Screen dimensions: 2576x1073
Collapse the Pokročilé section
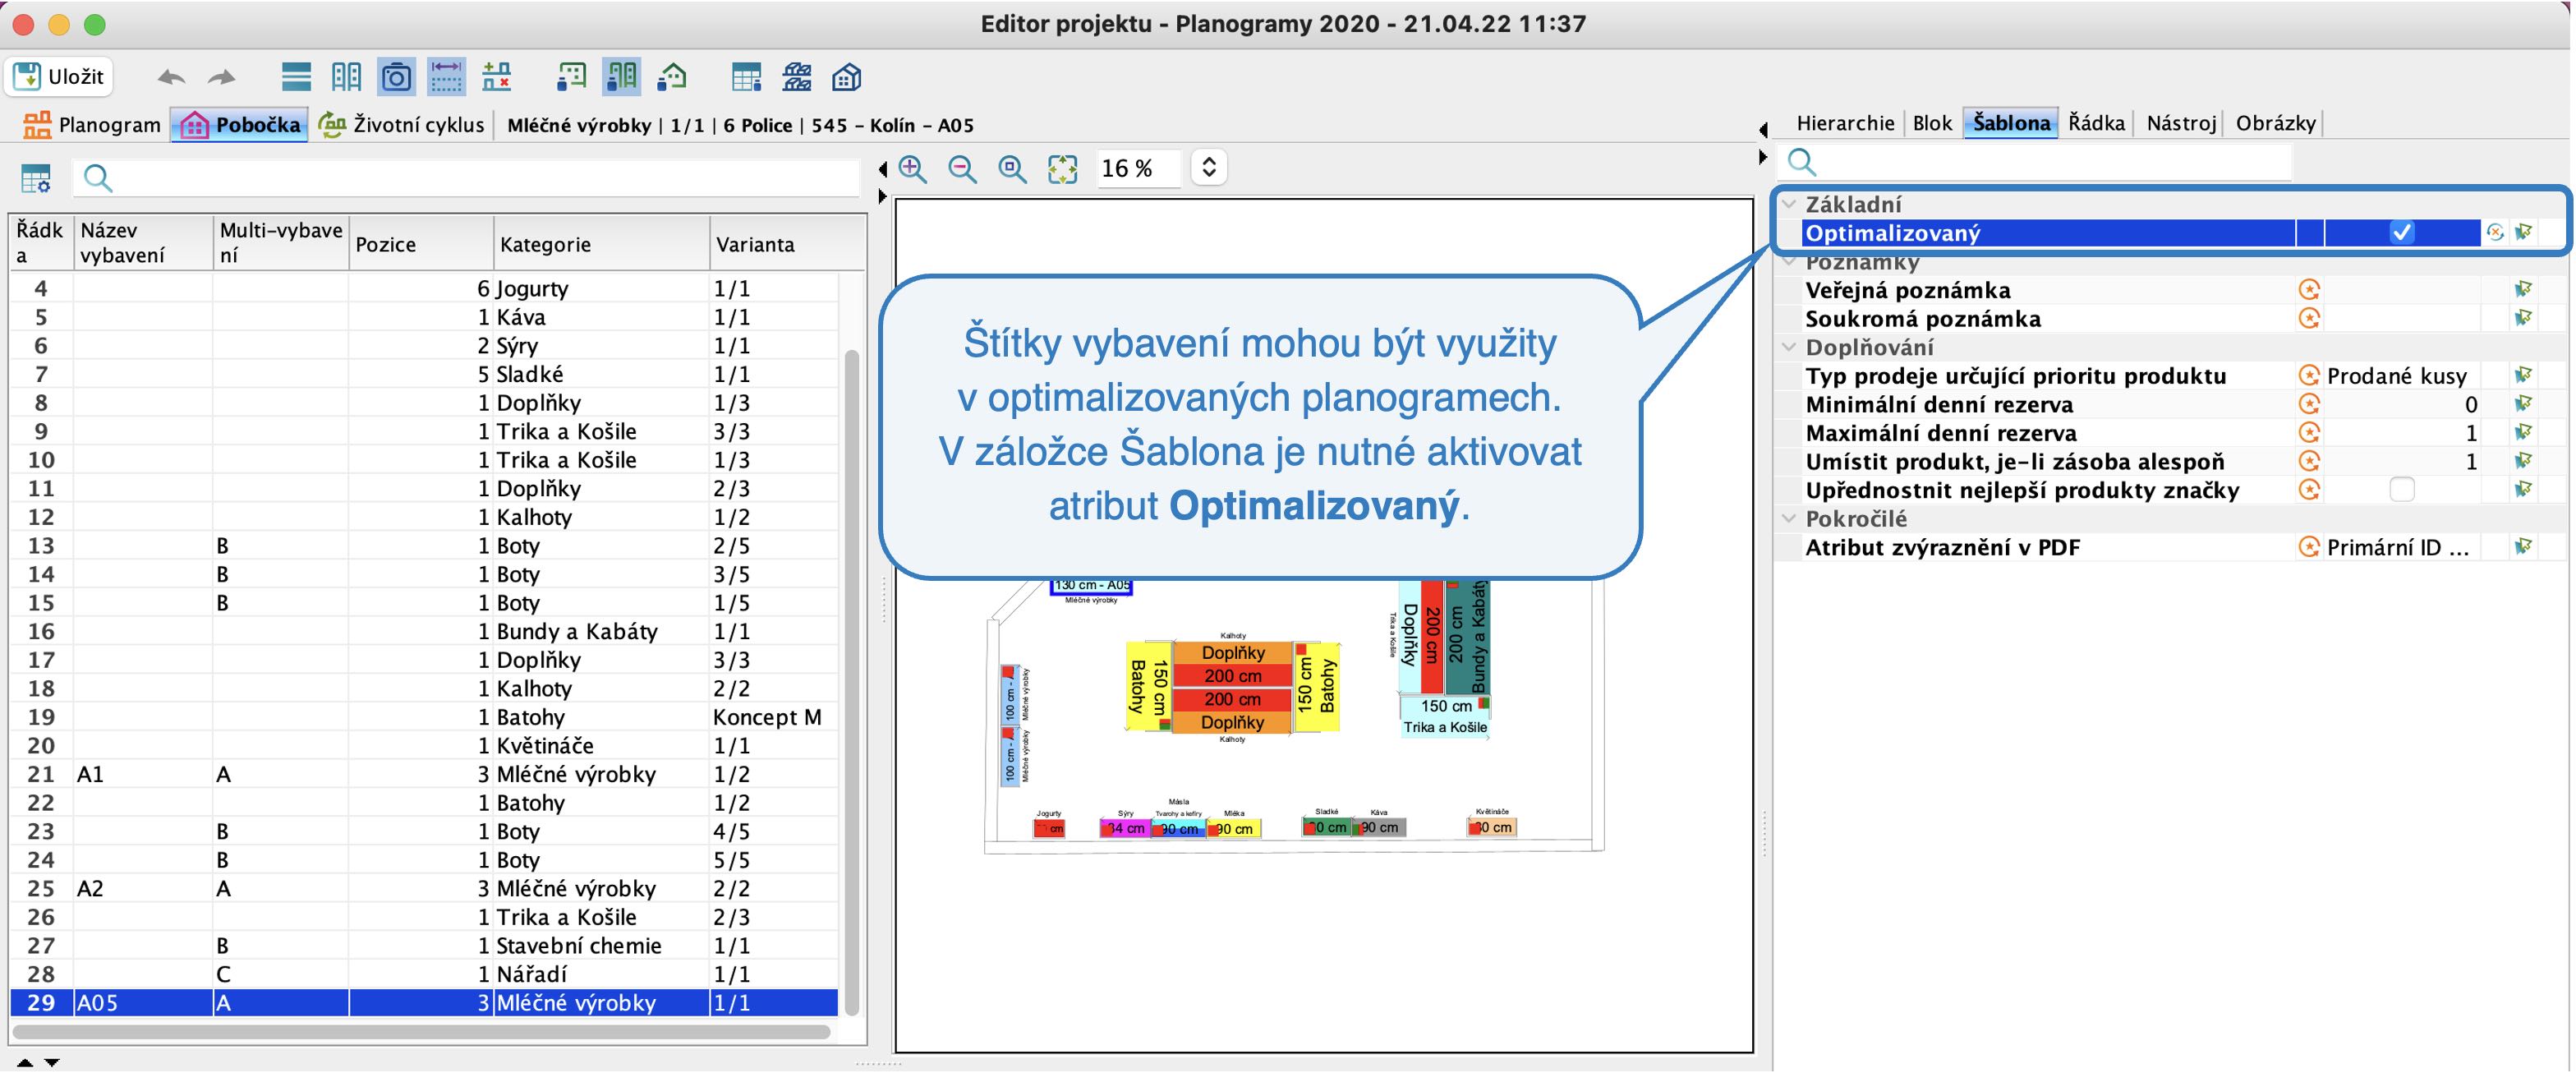click(1789, 519)
